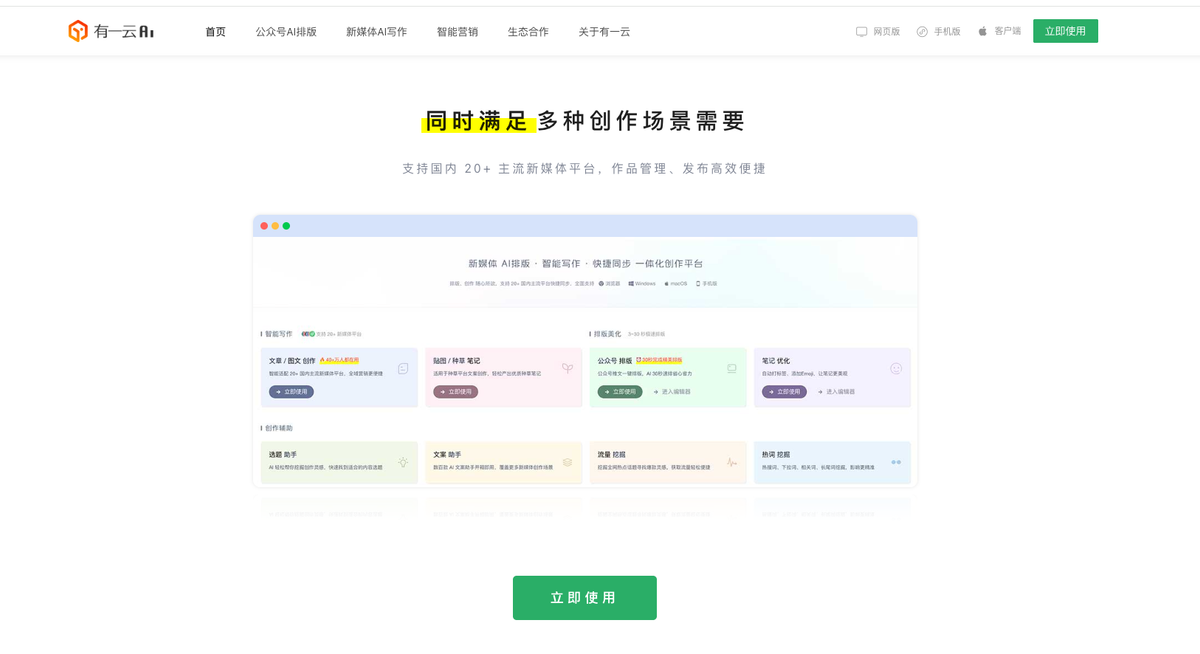Click the sprout icon on 贴图/种草 笔记
The width and height of the screenshot is (1200, 654).
pyautogui.click(x=567, y=368)
